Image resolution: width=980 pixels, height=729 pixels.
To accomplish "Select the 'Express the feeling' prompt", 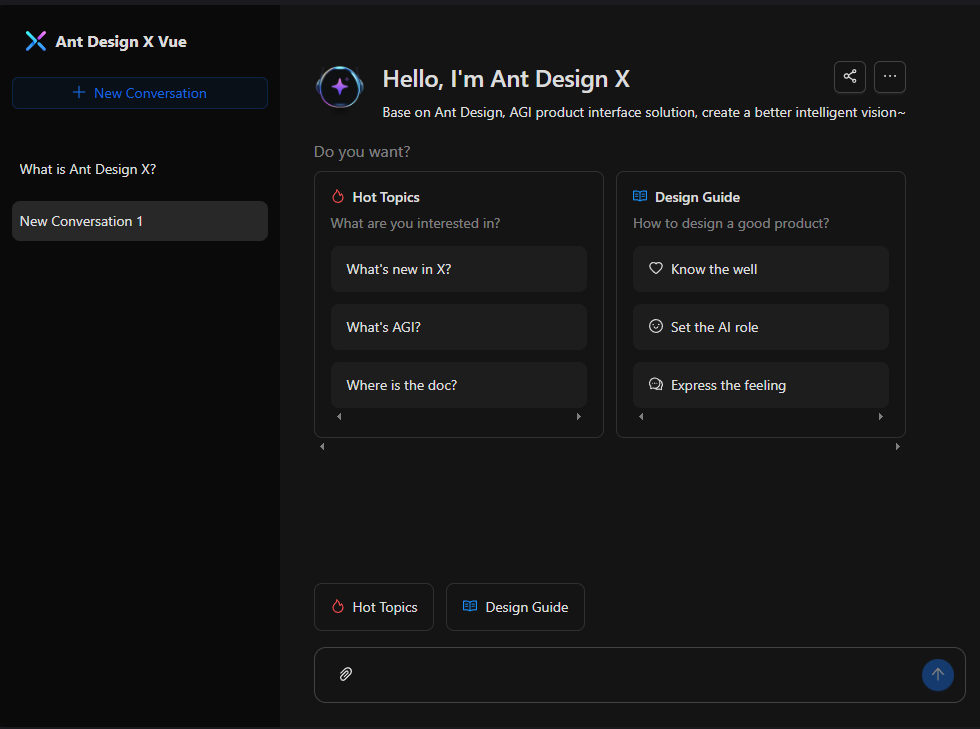I will point(761,386).
